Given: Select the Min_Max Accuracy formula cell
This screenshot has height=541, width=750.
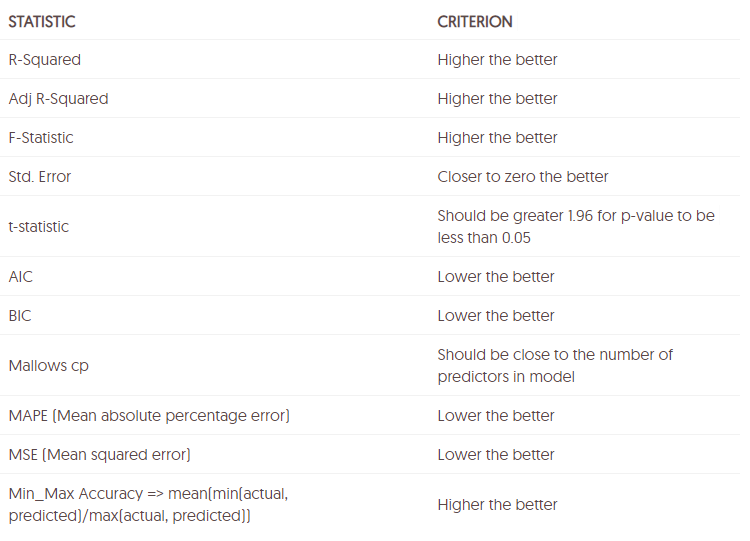Looking at the screenshot, I should point(149,505).
